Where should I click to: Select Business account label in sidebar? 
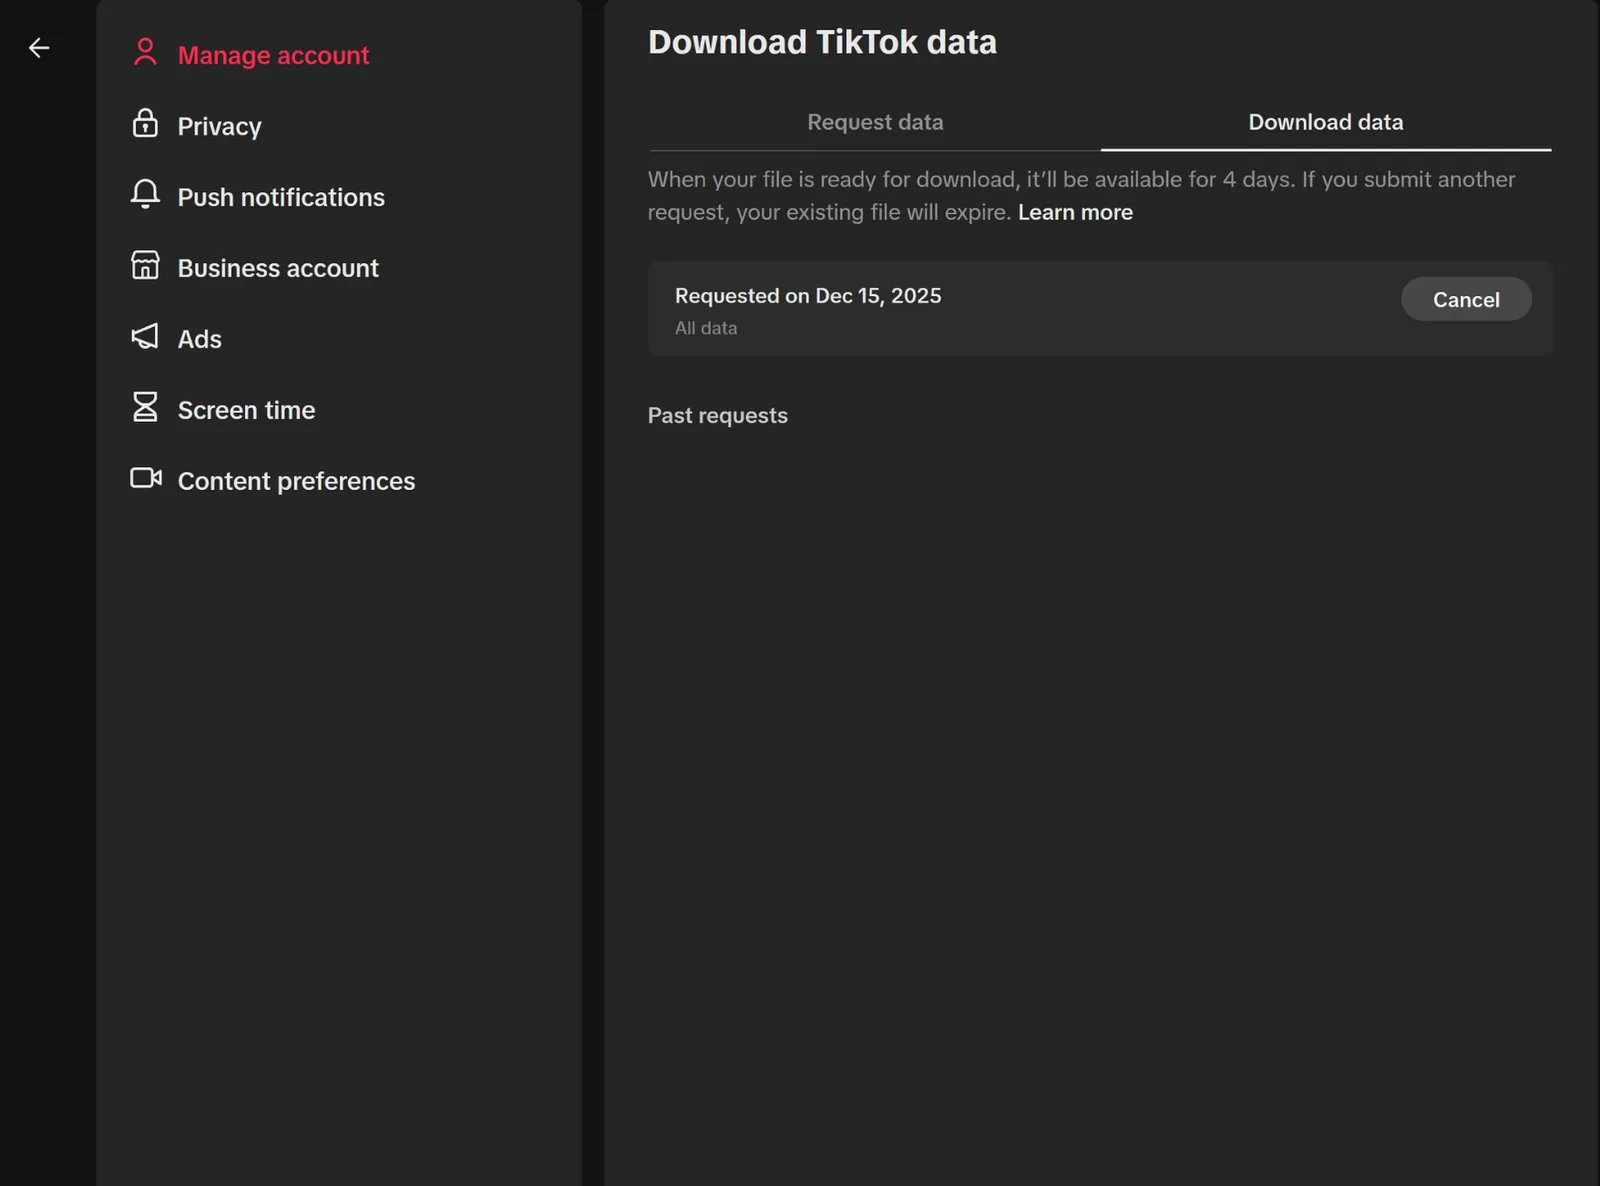(278, 269)
